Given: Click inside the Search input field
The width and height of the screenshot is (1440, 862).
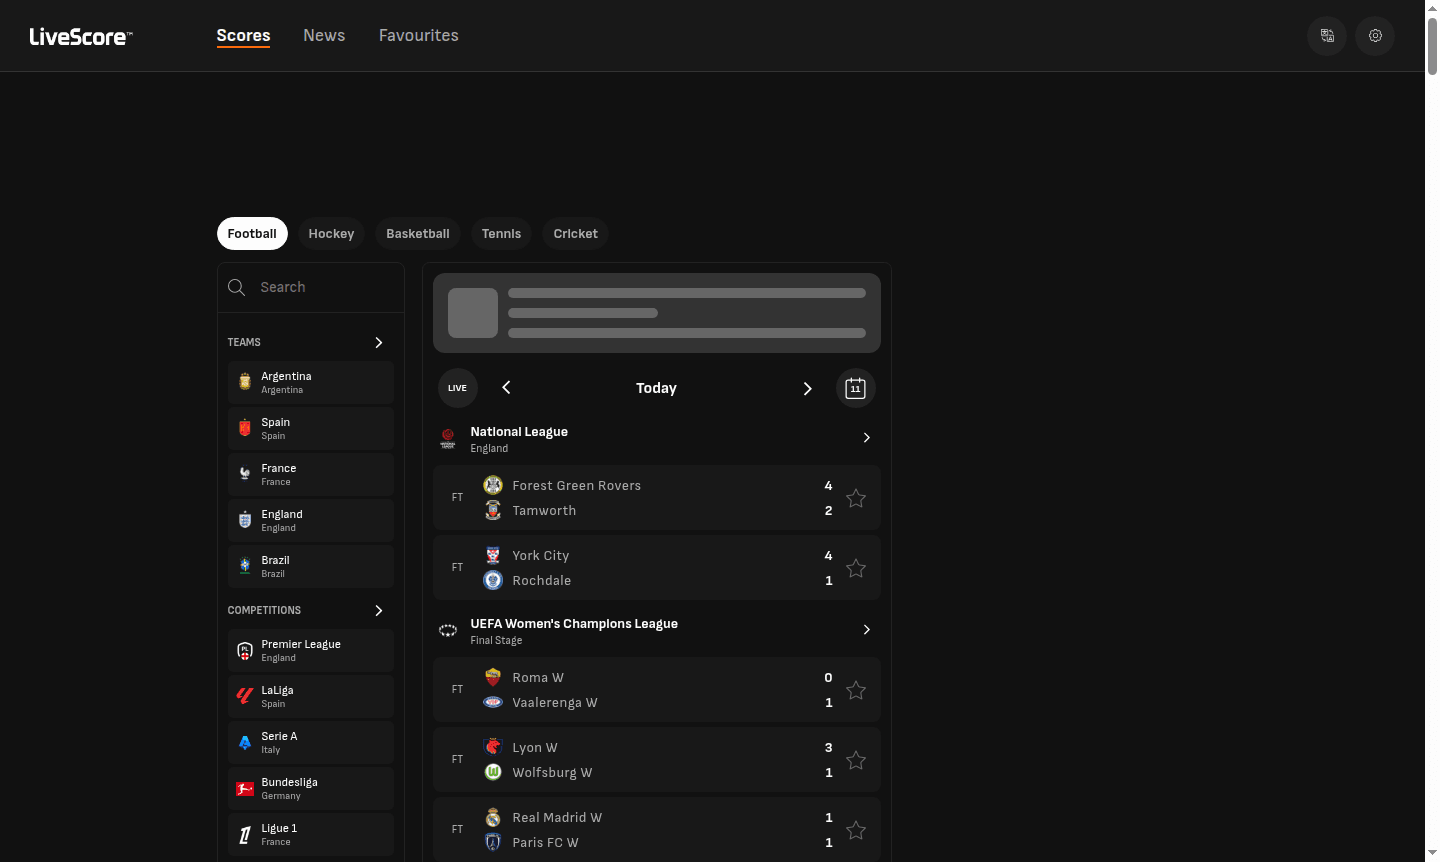Looking at the screenshot, I should (300, 287).
